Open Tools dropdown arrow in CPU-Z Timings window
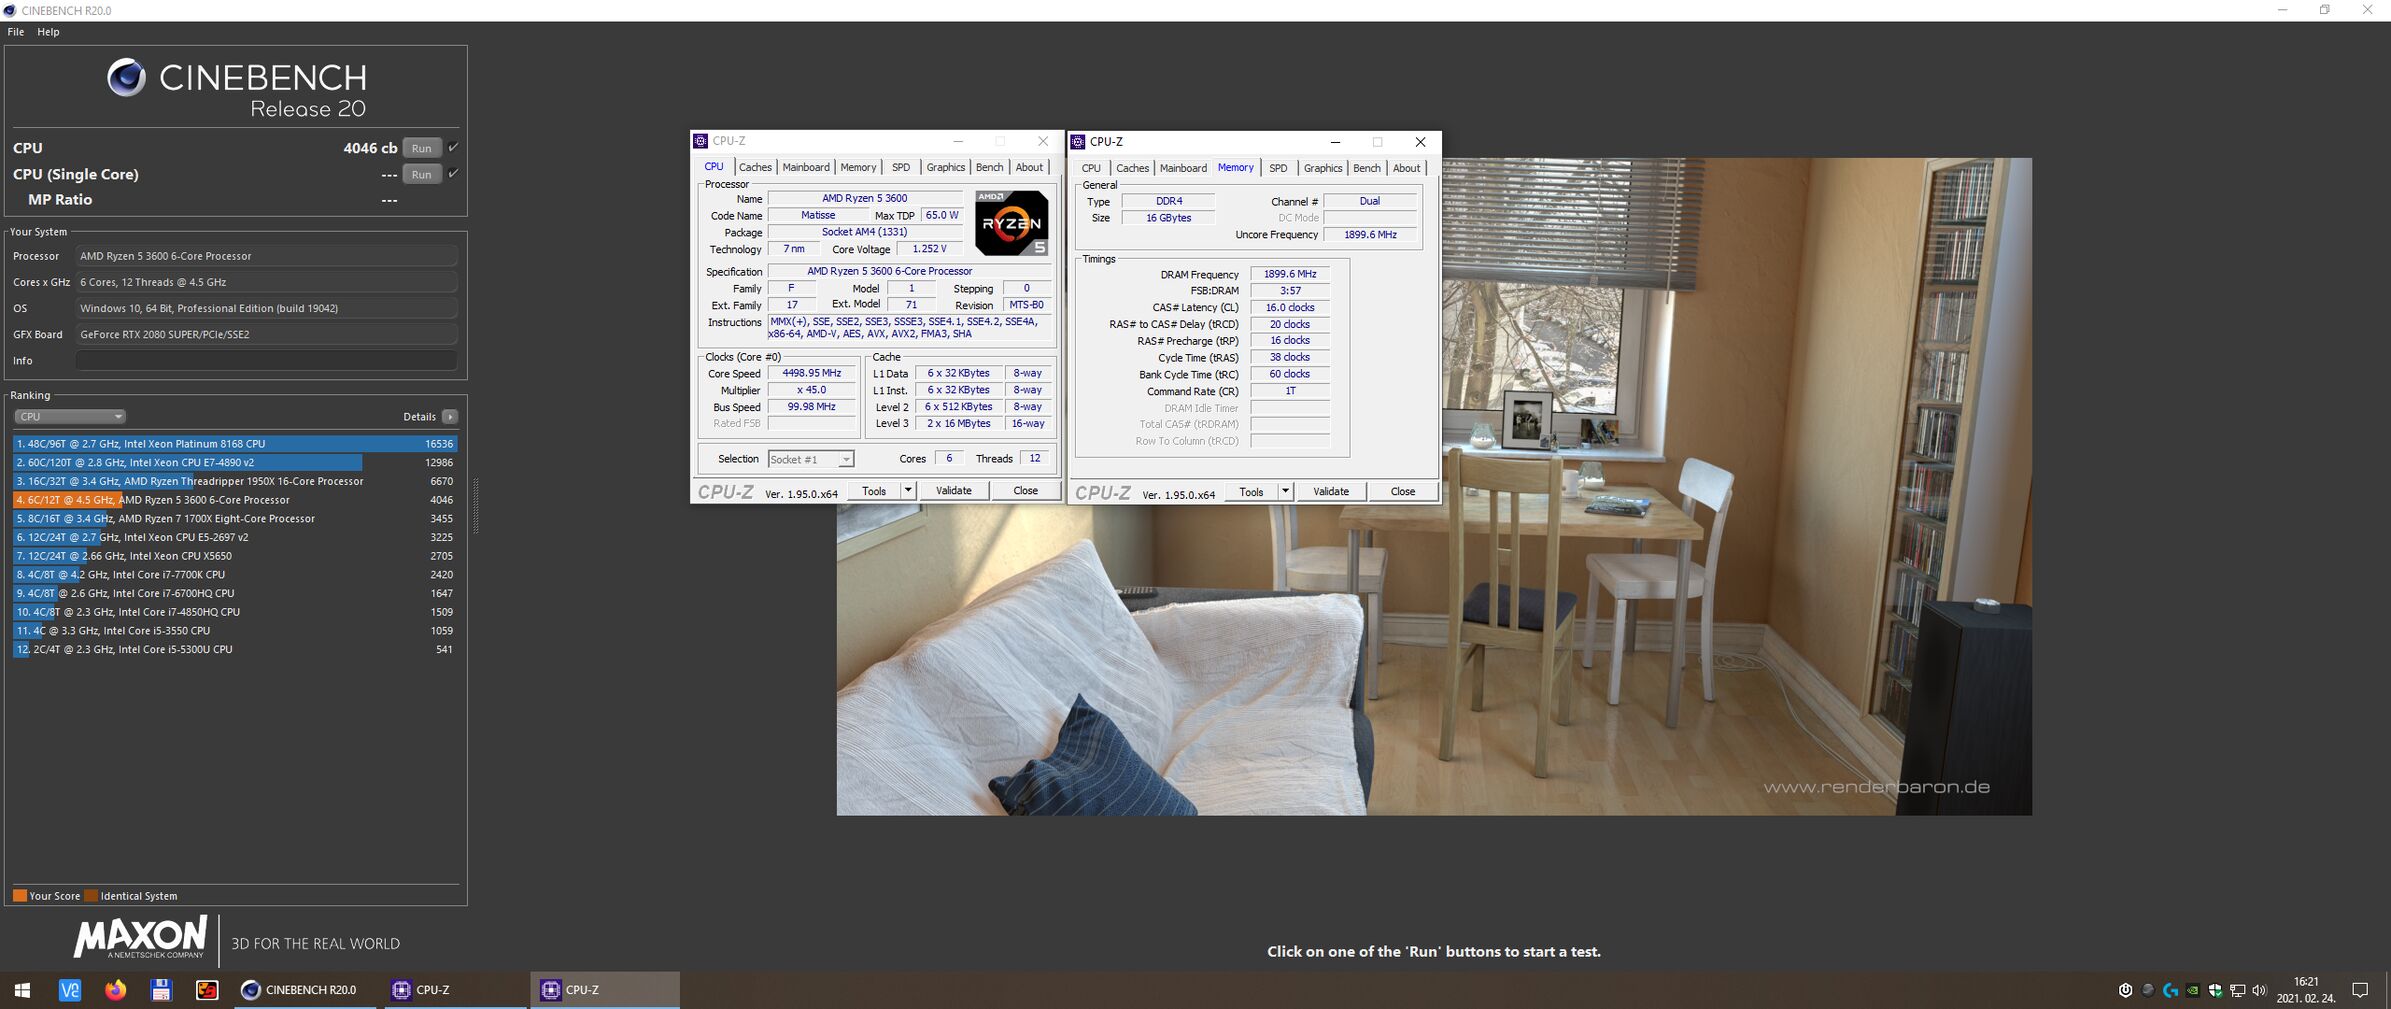Image resolution: width=2391 pixels, height=1009 pixels. pos(1285,491)
